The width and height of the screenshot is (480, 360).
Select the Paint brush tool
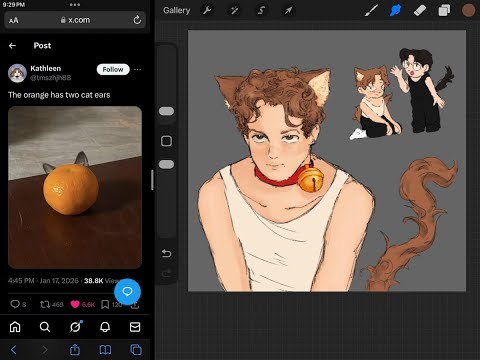(x=371, y=10)
